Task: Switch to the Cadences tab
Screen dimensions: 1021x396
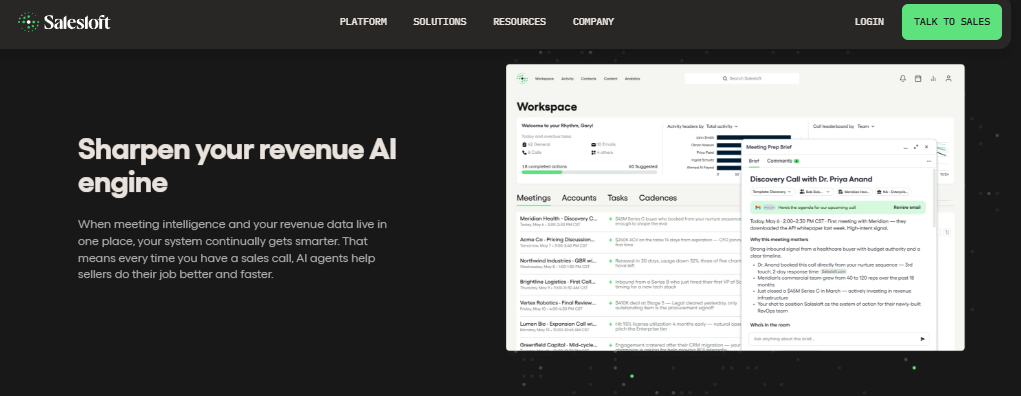Action: point(658,198)
